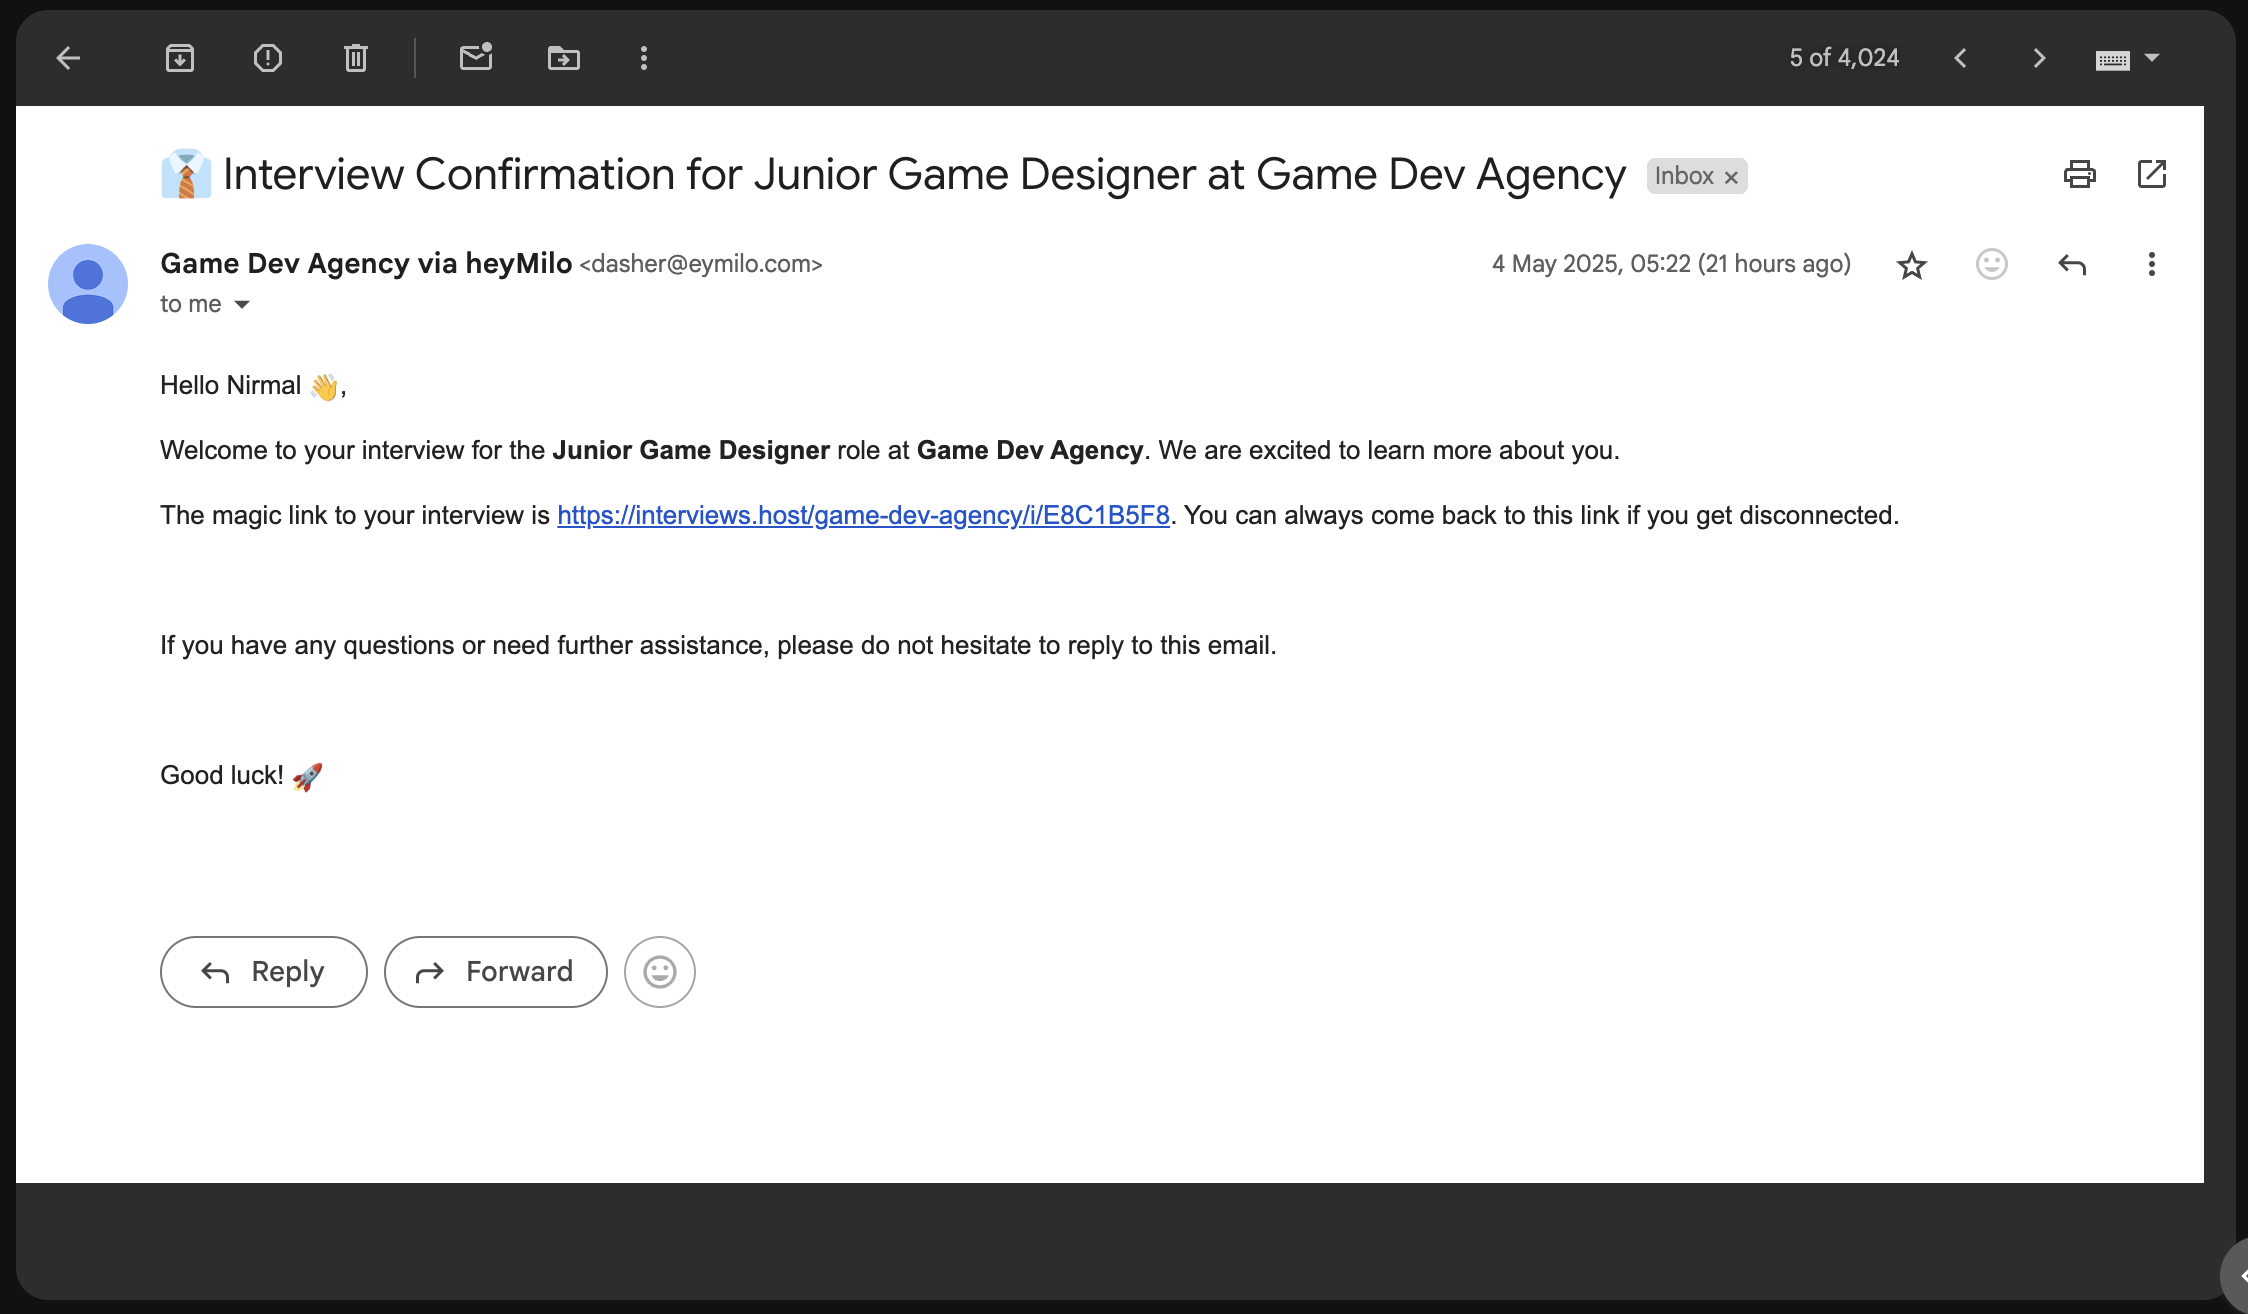
Task: Star this email
Action: [x=1912, y=265]
